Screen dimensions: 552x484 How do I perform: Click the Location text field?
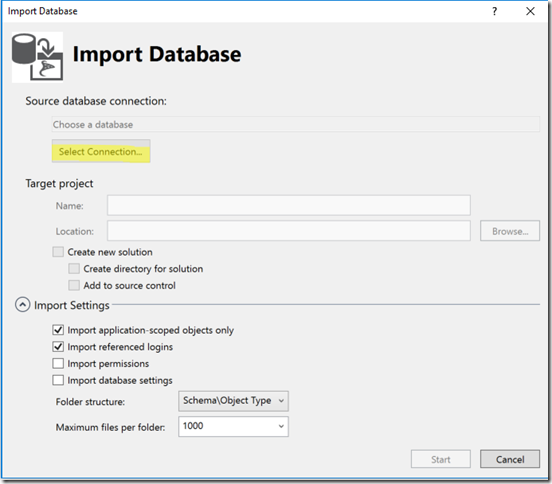[289, 231]
